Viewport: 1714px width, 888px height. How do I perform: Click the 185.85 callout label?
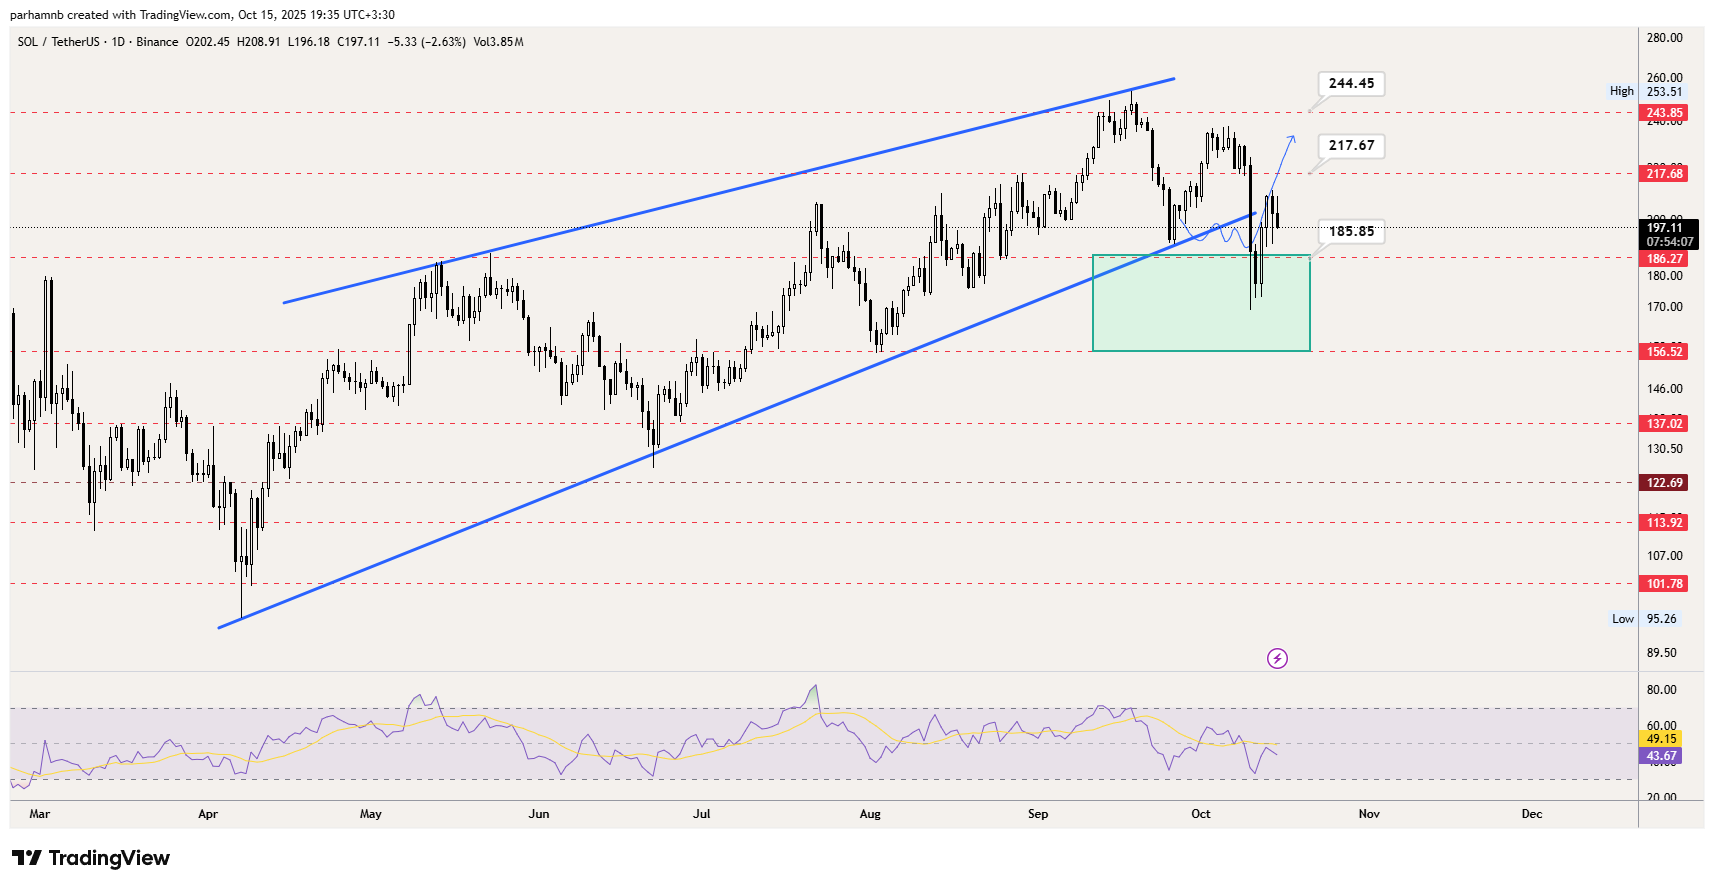tap(1351, 232)
